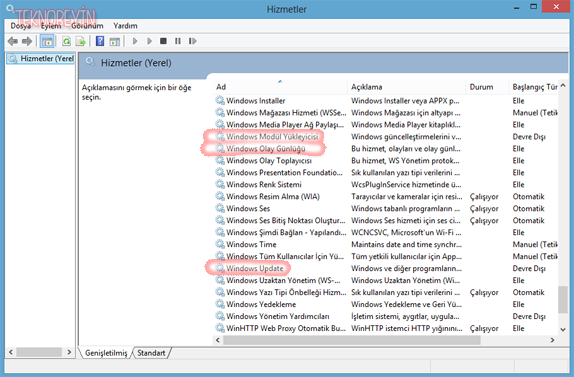Toggle the show/hide console tree icon

(x=47, y=41)
